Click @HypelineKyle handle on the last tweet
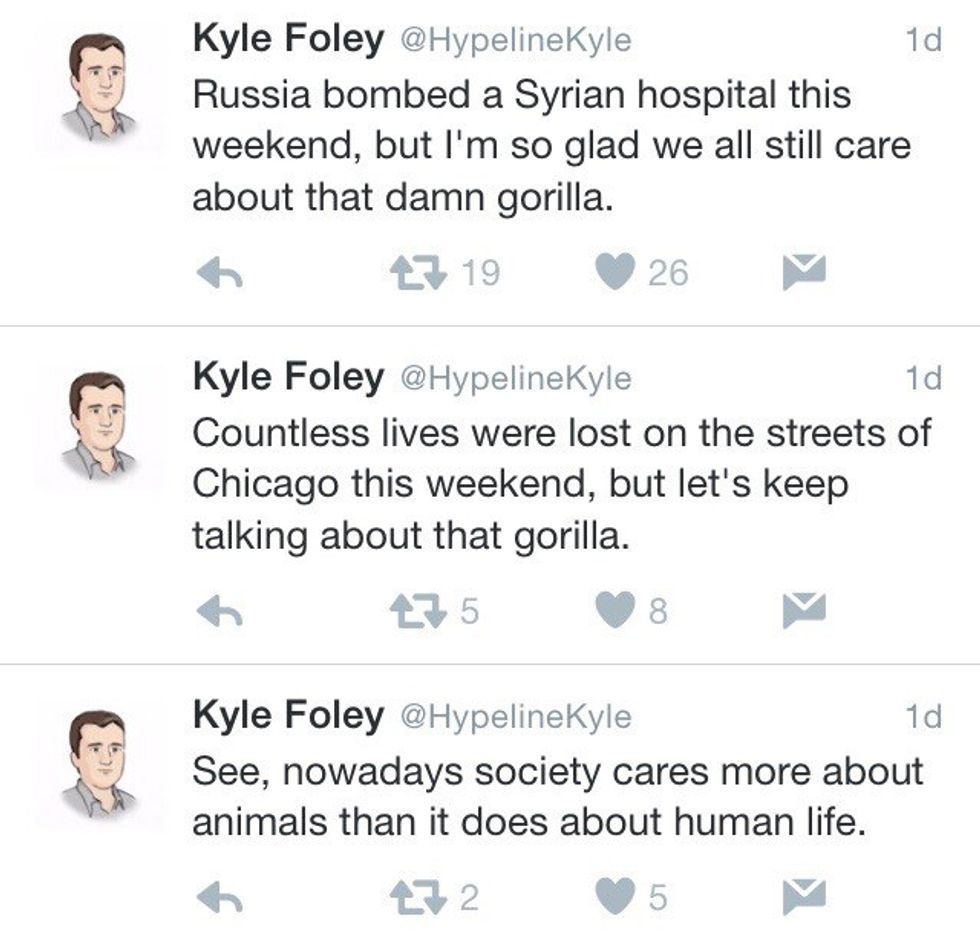The width and height of the screenshot is (980, 936). (515, 716)
